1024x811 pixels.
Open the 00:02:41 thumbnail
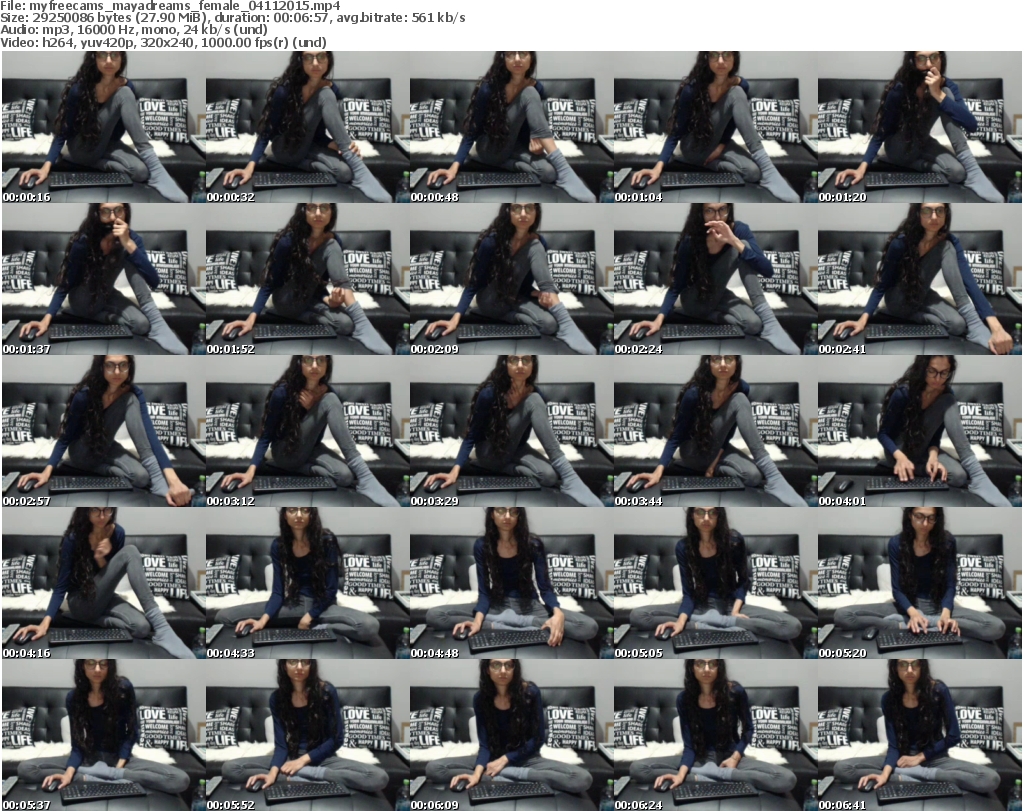(920, 279)
